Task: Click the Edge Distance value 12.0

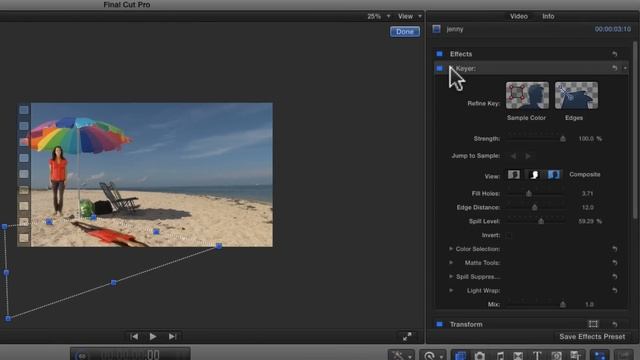Action: pos(588,207)
